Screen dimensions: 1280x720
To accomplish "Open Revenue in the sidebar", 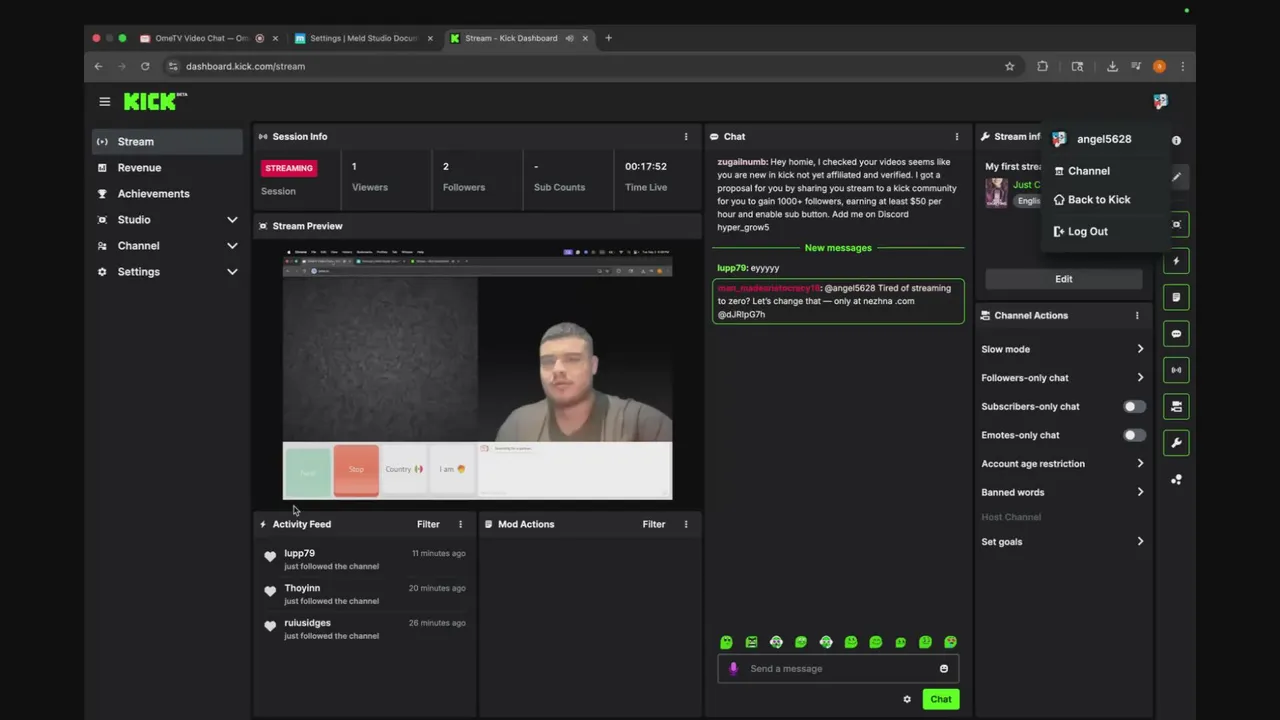I will 167,167.
